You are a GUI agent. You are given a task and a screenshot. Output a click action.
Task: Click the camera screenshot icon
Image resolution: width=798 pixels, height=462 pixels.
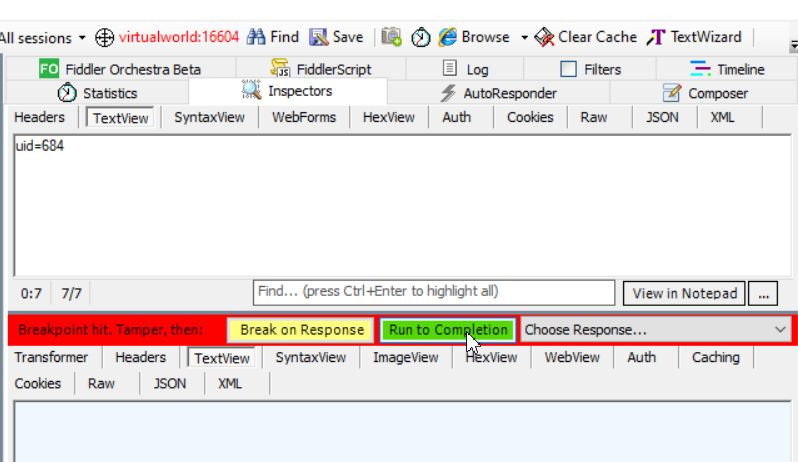point(391,37)
